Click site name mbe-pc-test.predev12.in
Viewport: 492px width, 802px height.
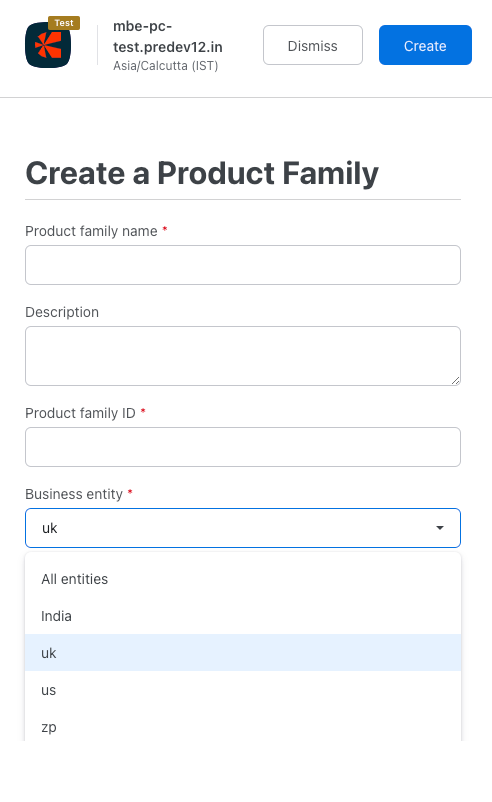coord(168,36)
